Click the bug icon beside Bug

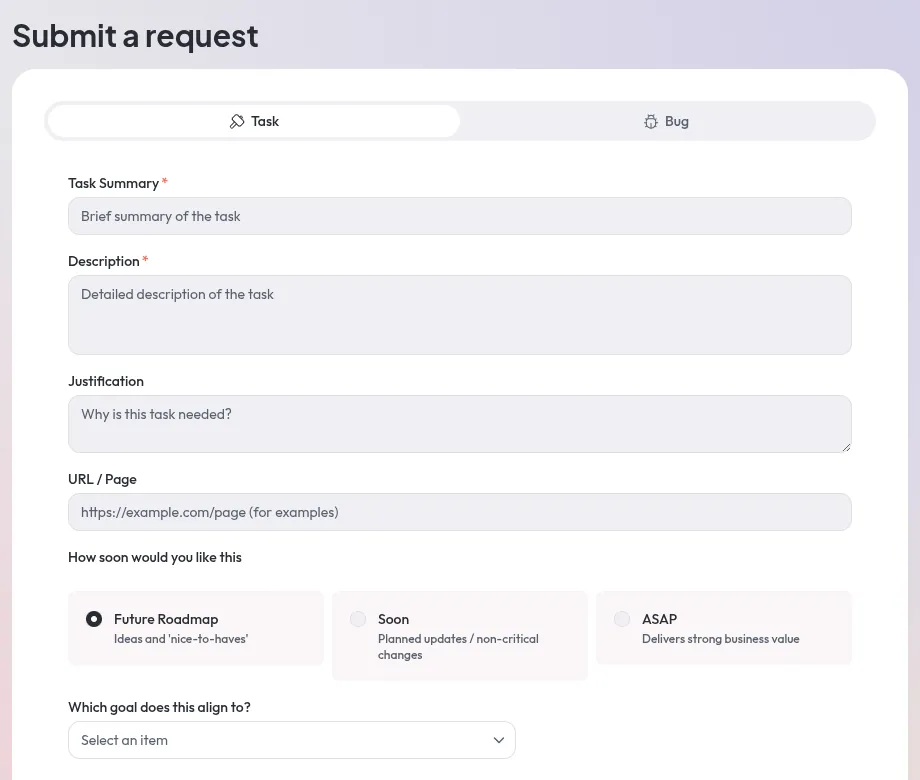point(651,121)
